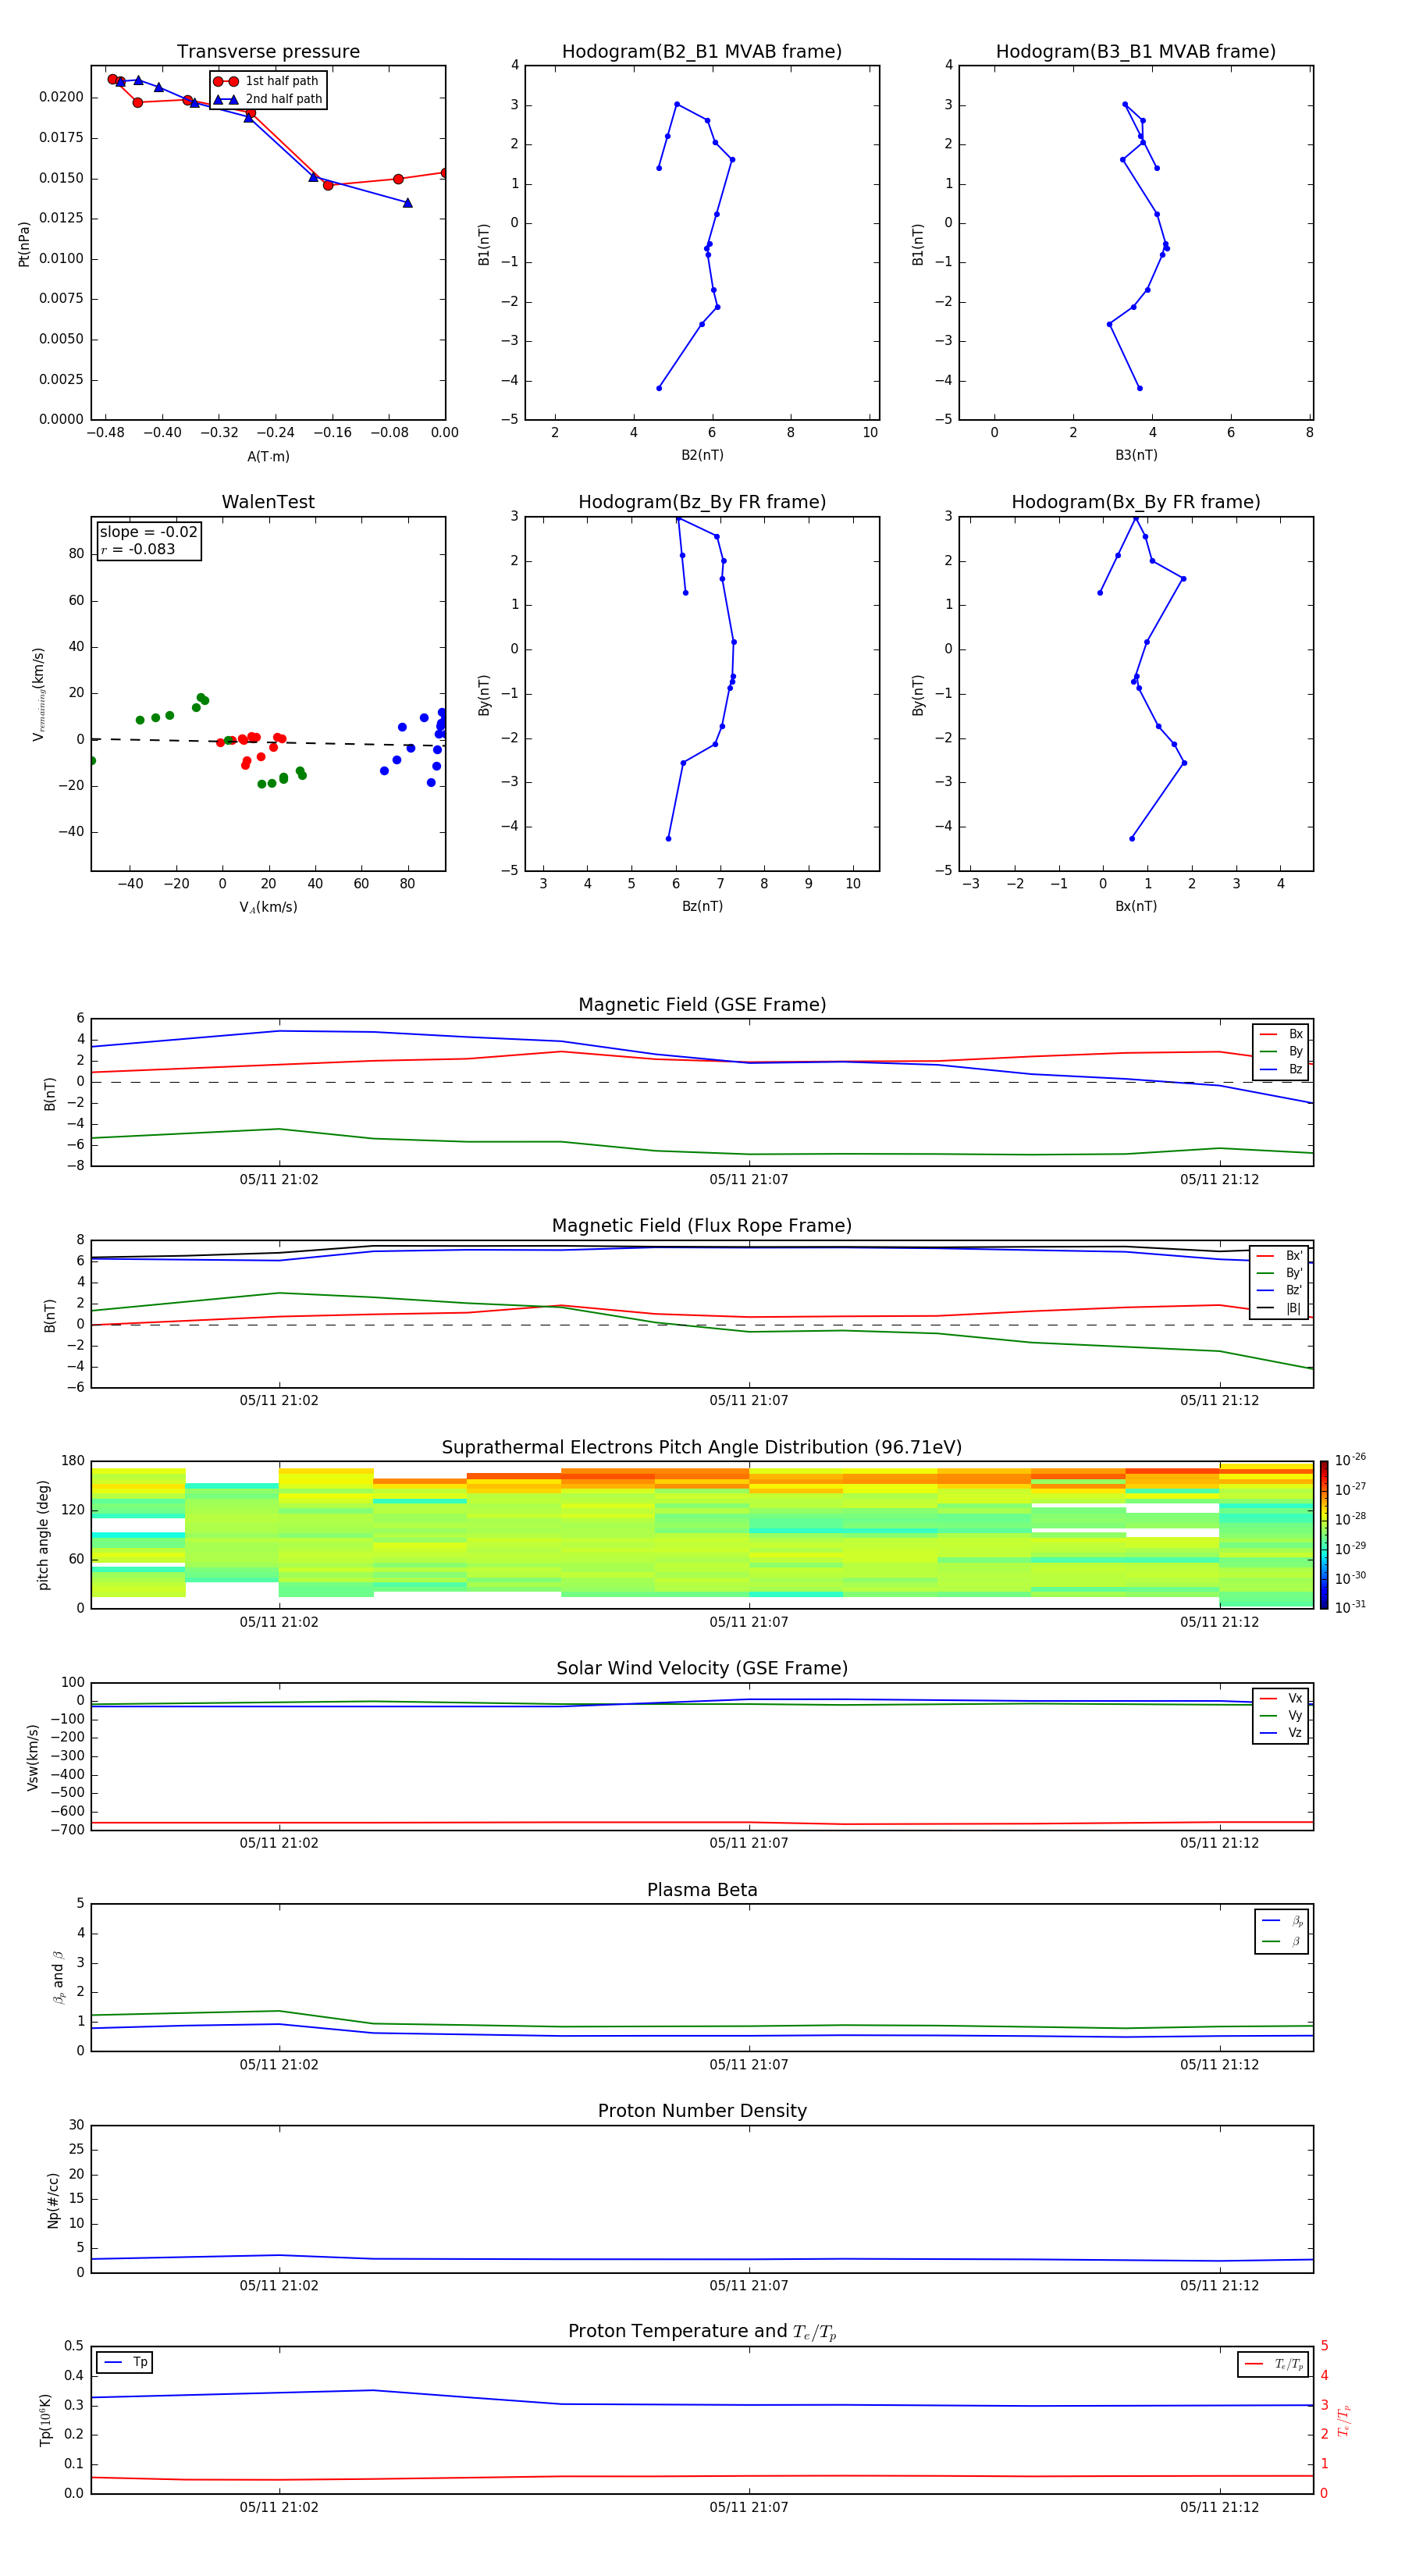Click the 'A(T·m)' axis label
Screen dimensions: 1405x2576
pos(268,457)
